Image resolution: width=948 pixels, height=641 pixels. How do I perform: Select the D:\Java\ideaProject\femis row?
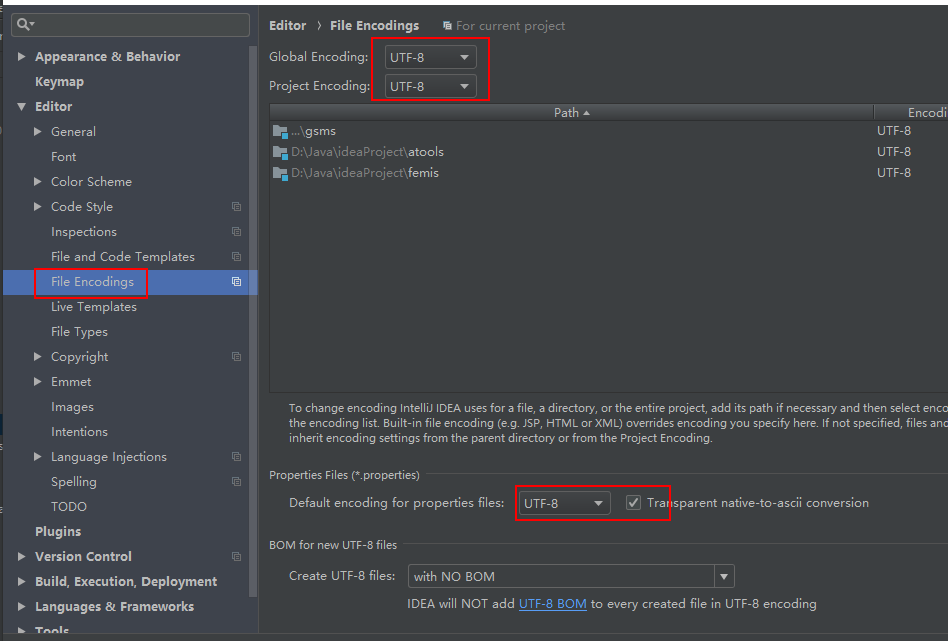click(609, 173)
